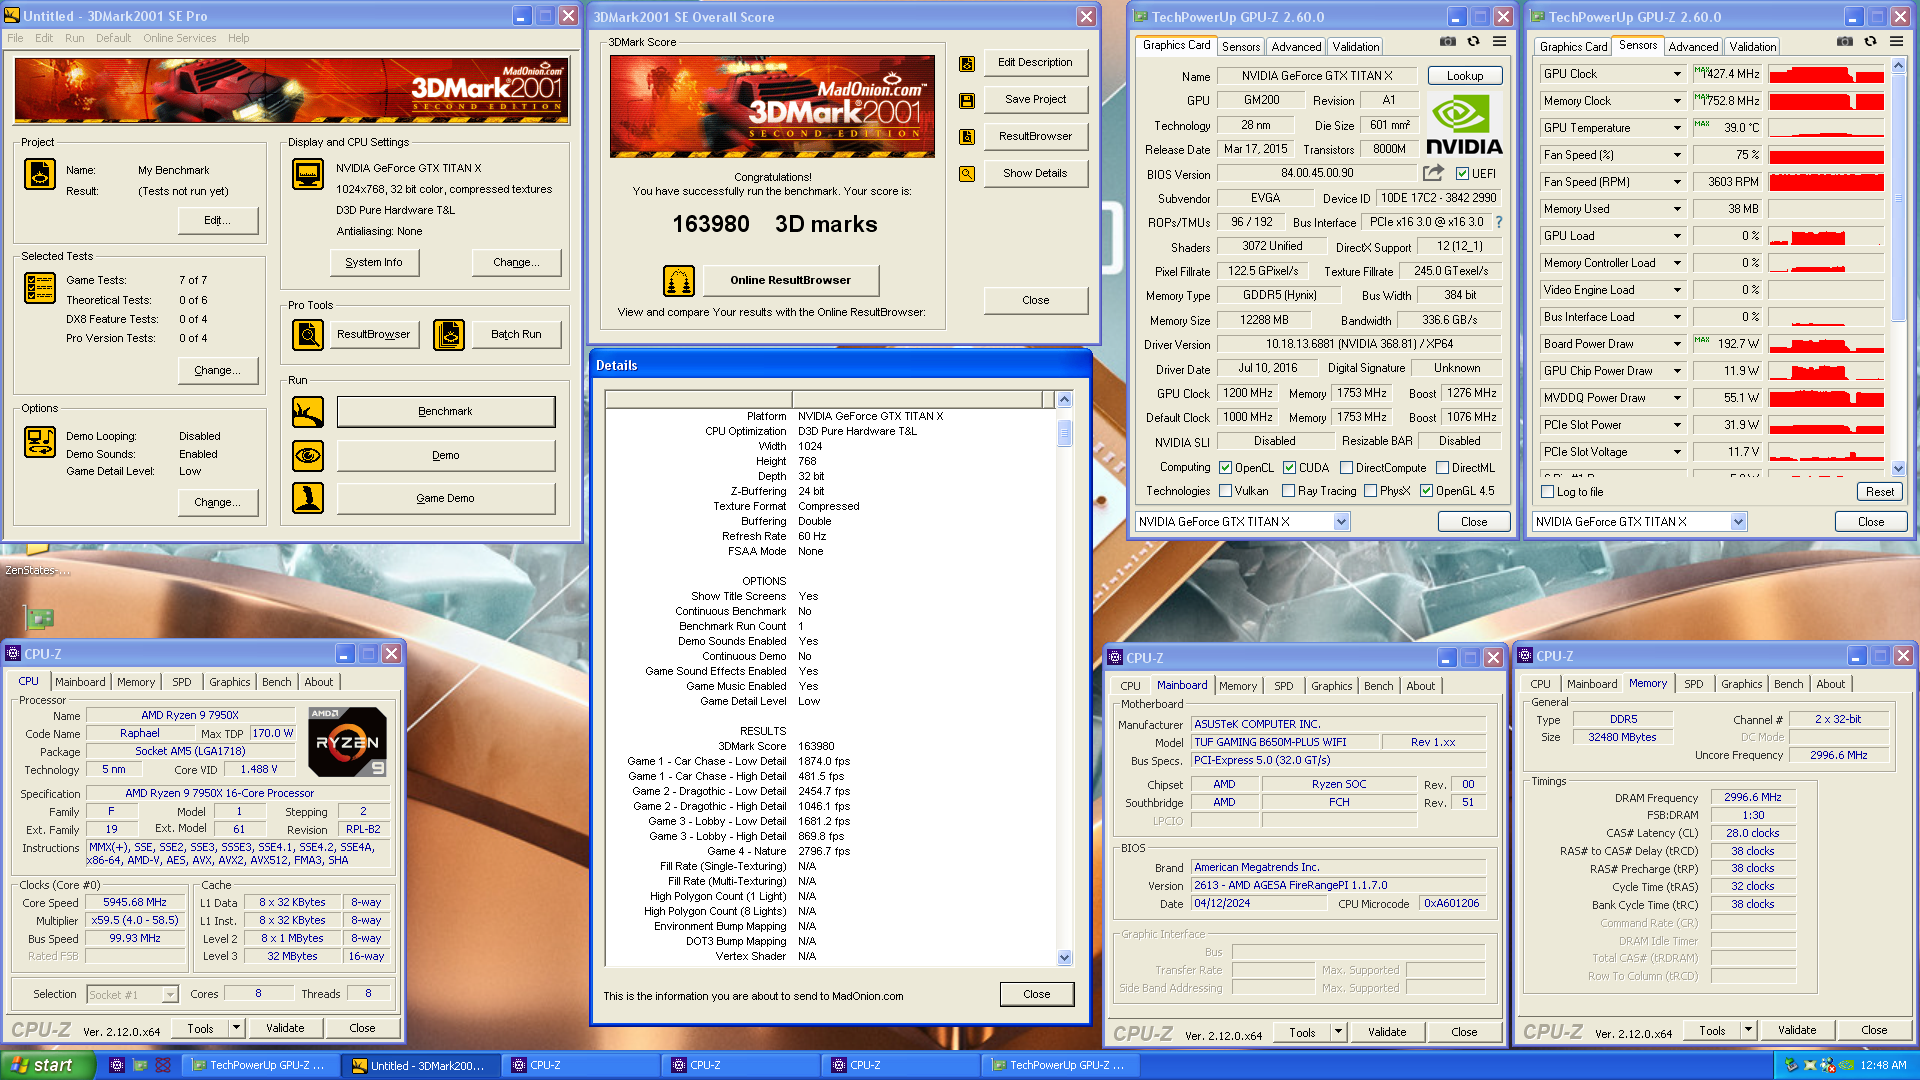Toggle the Vulkan checkbox
This screenshot has height=1080, width=1920.
pyautogui.click(x=1225, y=491)
